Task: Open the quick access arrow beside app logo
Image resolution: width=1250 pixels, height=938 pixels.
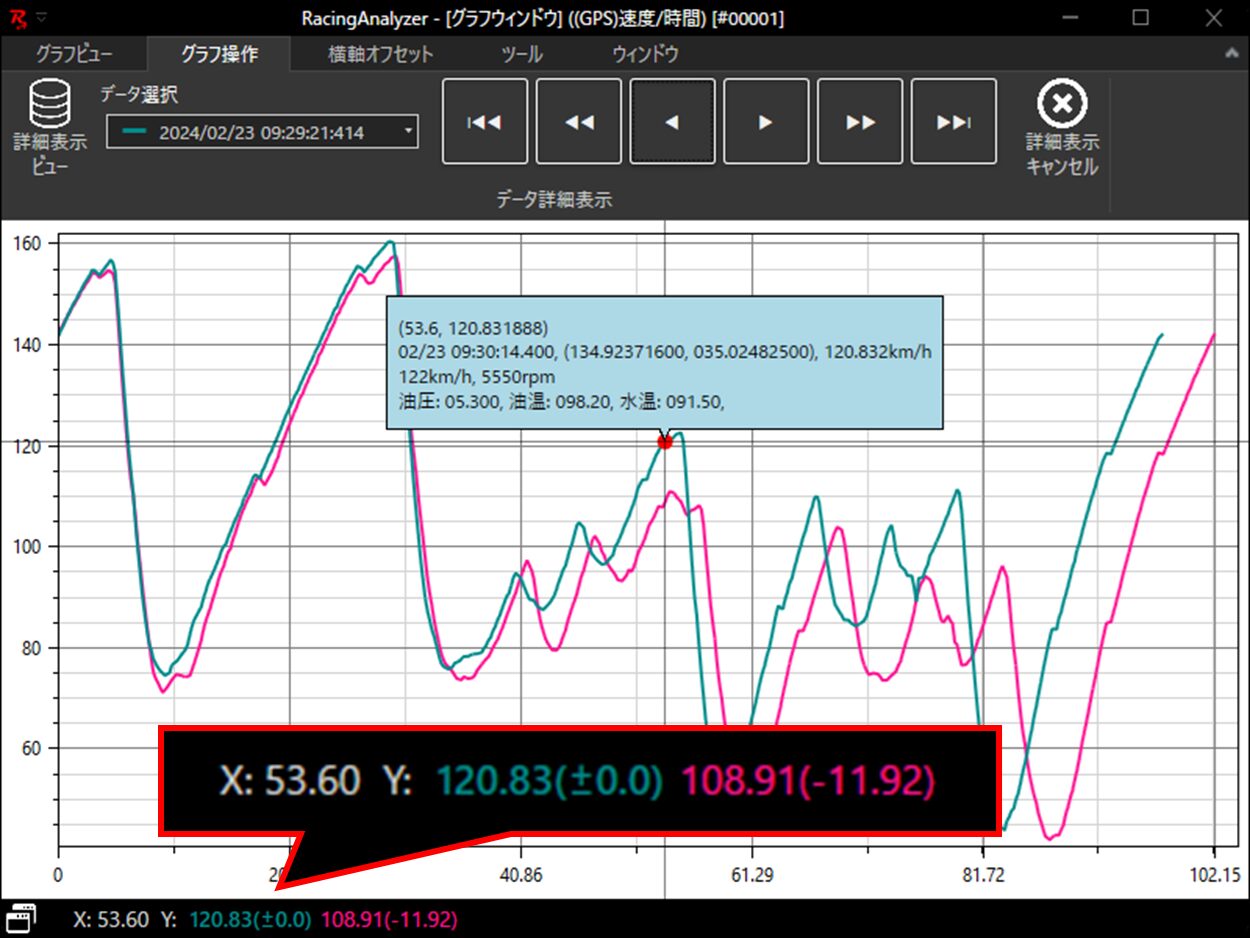Action: pos(43,18)
